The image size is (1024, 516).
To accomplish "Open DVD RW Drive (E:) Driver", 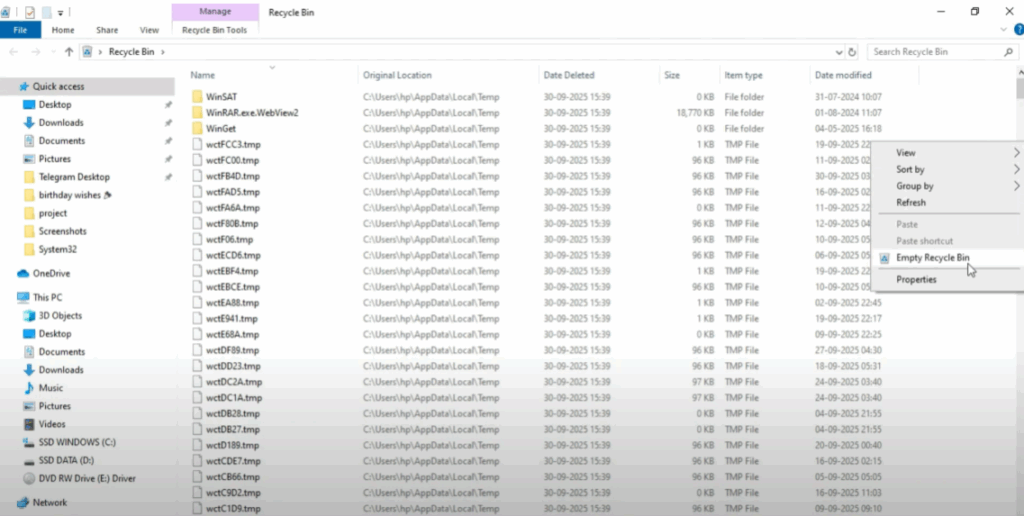I will coord(86,478).
